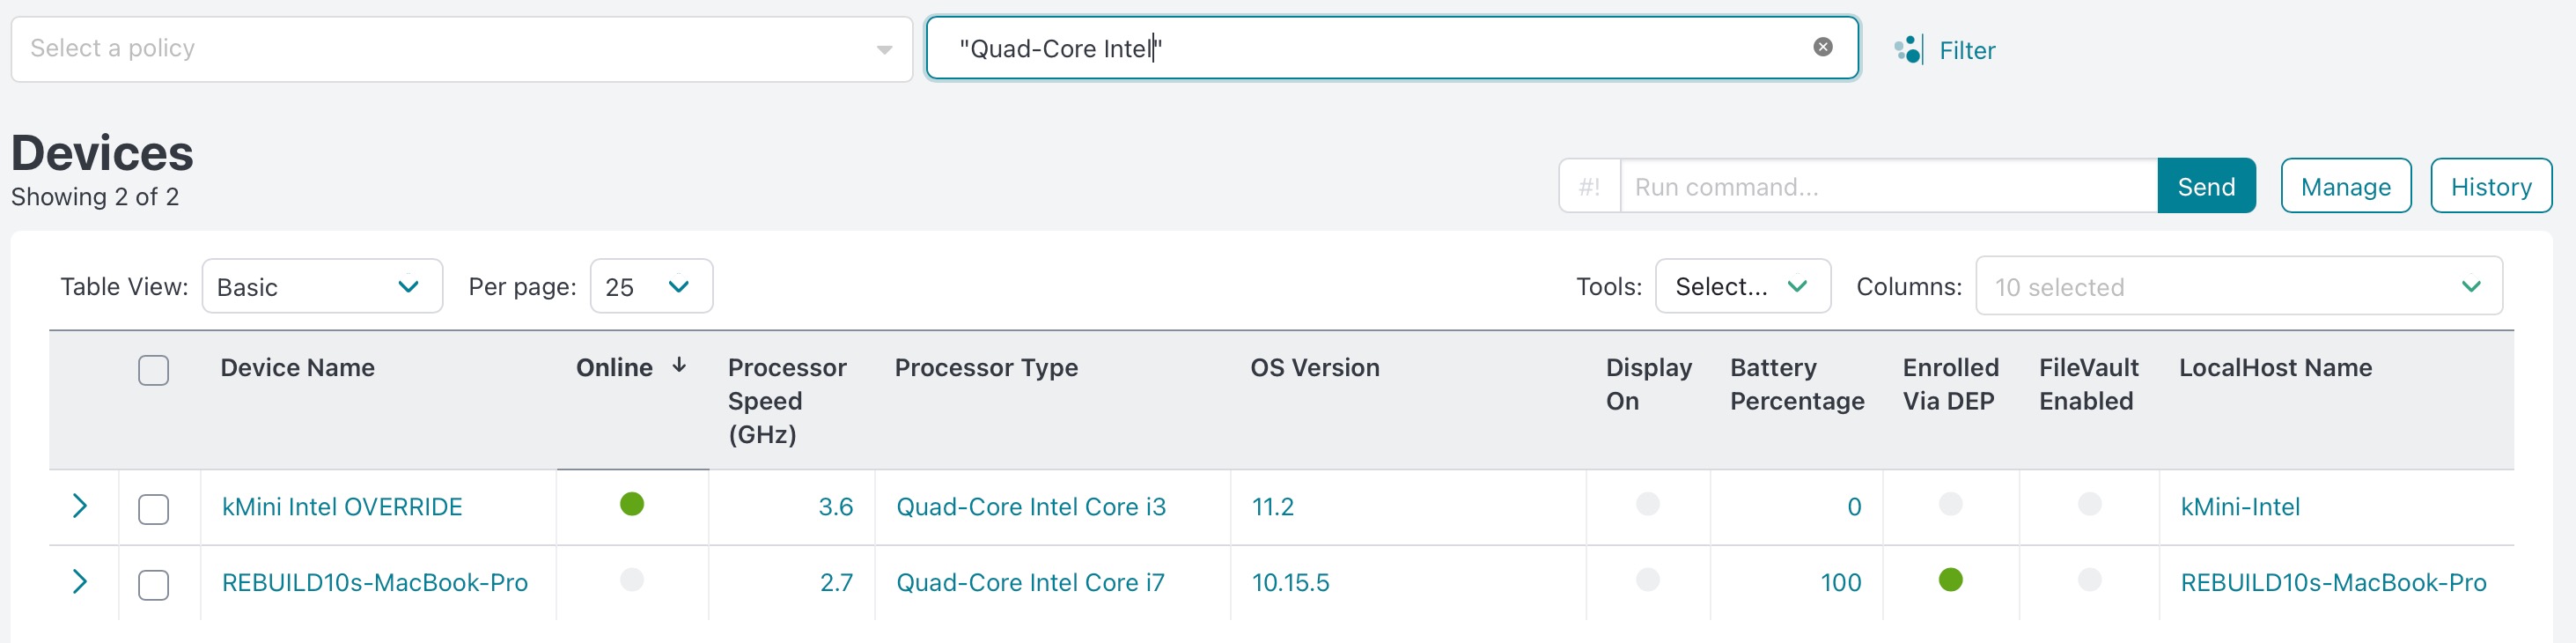Check the select-all checkbox in table header

[153, 370]
